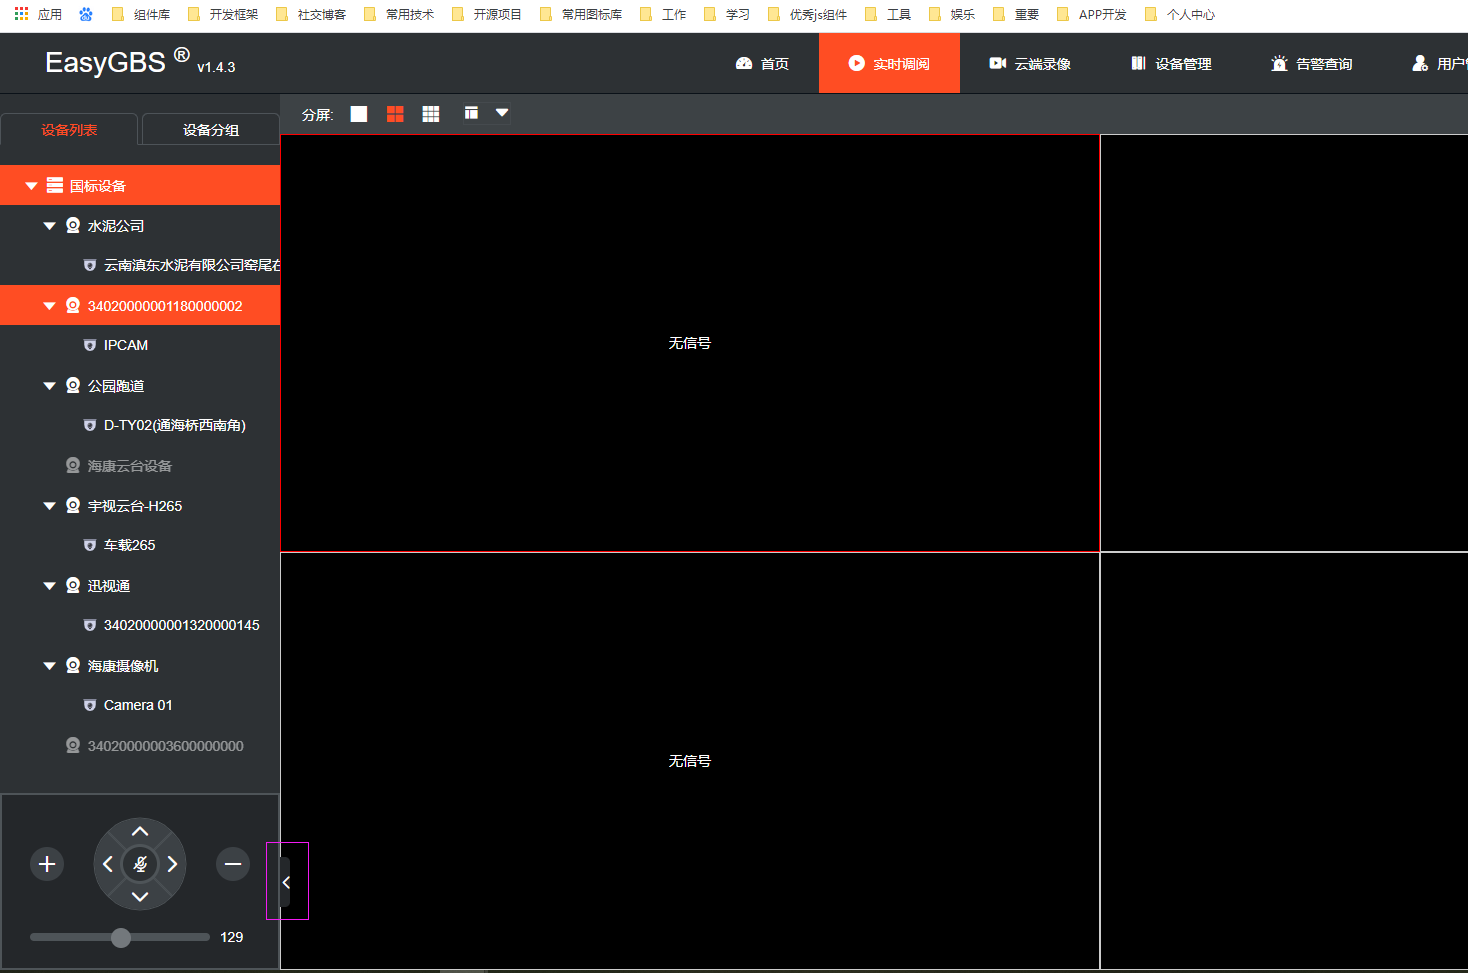Viewport: 1468px width, 973px height.
Task: Click the 迅视通 camera device icon
Action: tap(73, 585)
